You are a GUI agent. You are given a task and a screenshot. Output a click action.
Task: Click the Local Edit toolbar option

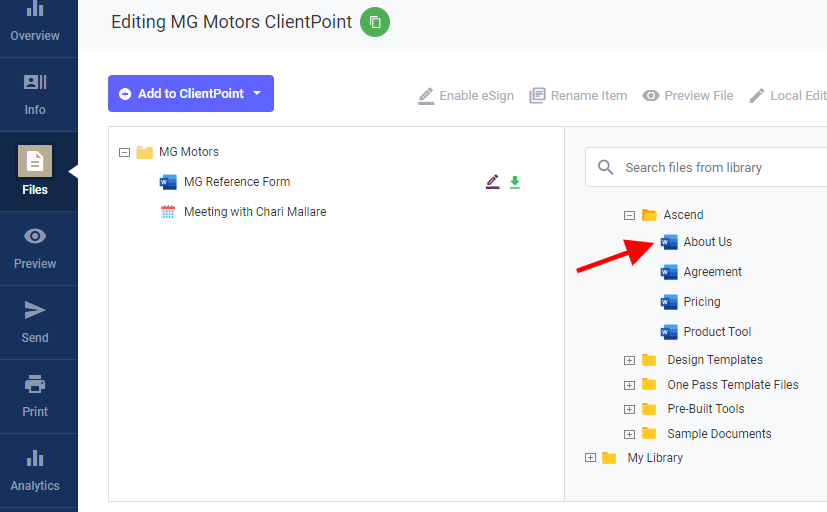[788, 95]
